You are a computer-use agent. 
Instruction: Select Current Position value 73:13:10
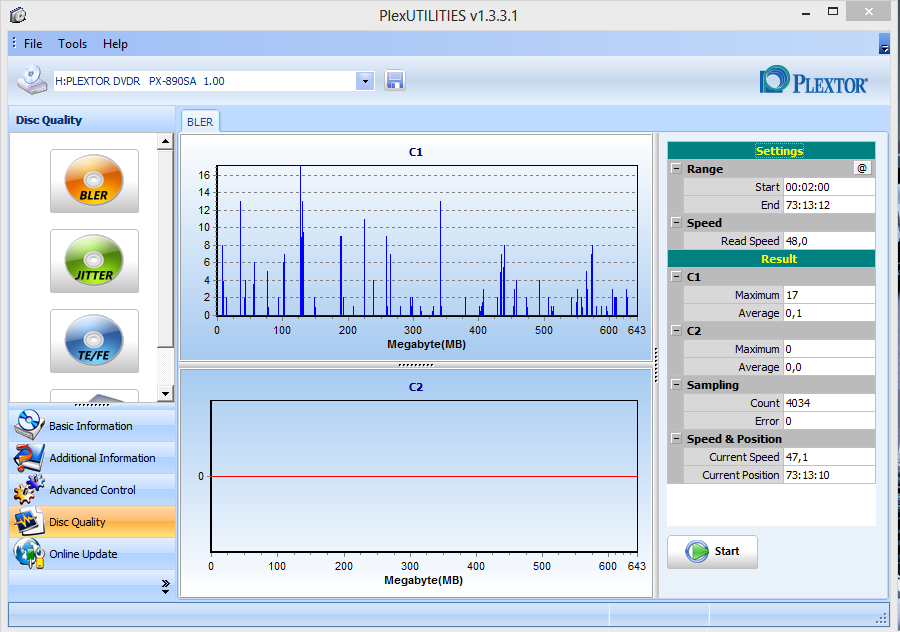(x=829, y=475)
